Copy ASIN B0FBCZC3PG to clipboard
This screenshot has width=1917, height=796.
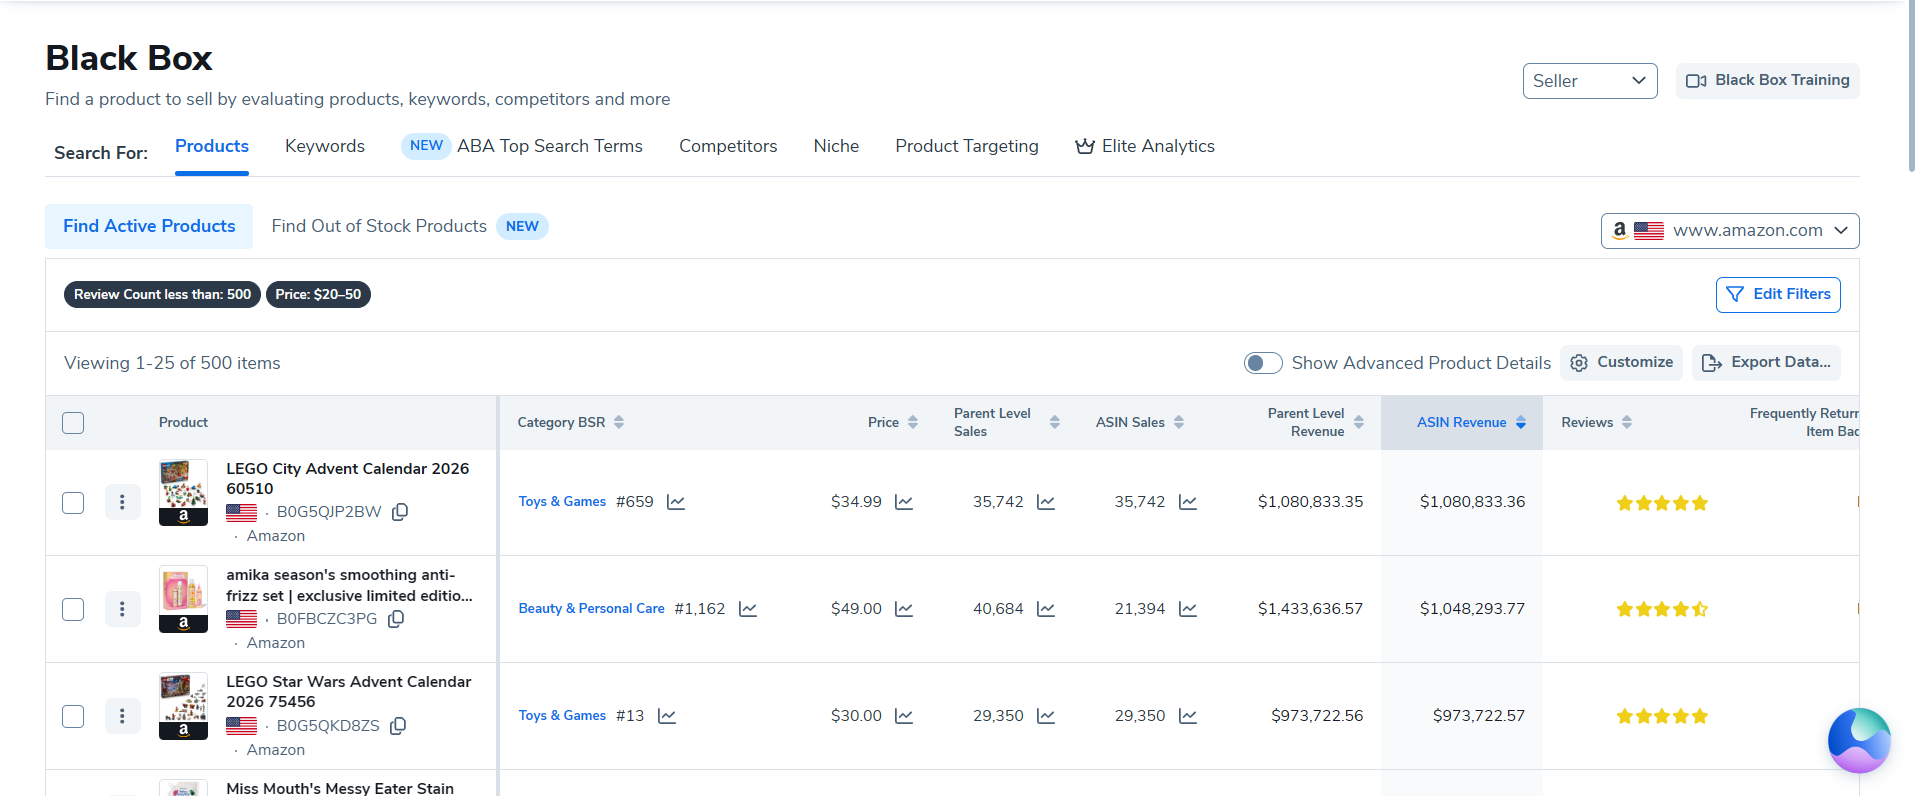[396, 619]
